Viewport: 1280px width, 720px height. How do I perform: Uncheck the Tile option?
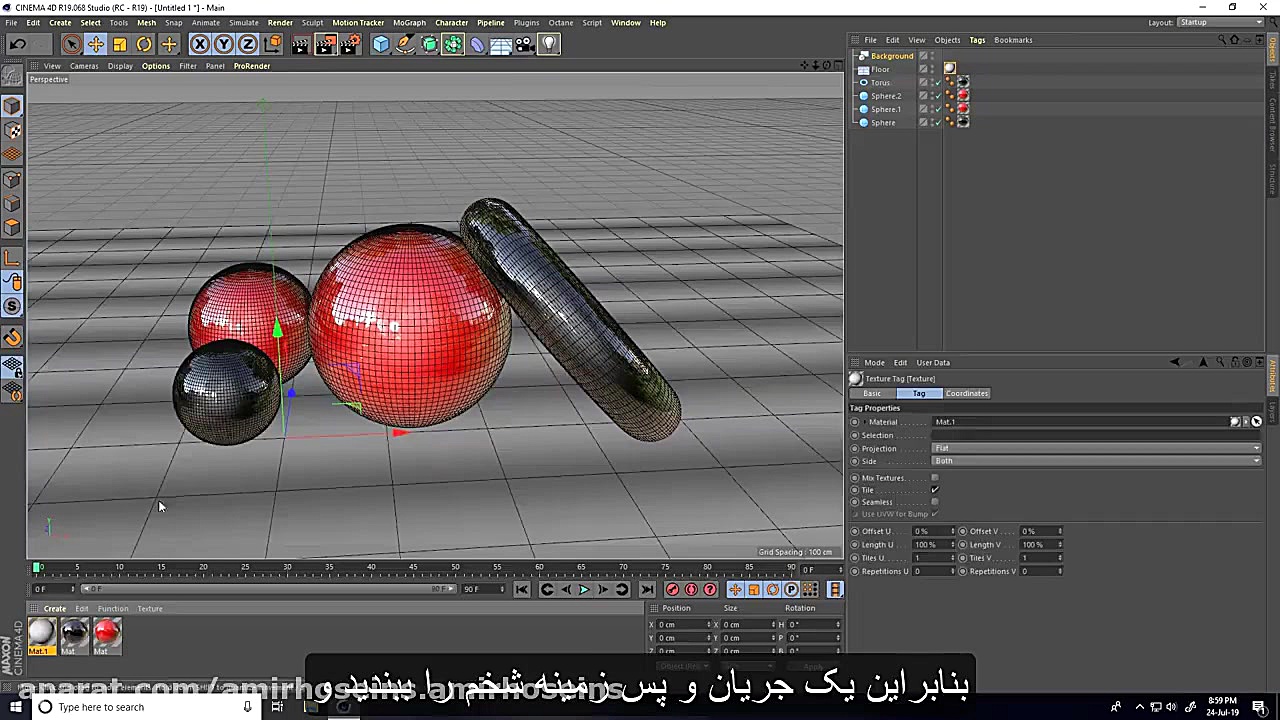pos(935,490)
